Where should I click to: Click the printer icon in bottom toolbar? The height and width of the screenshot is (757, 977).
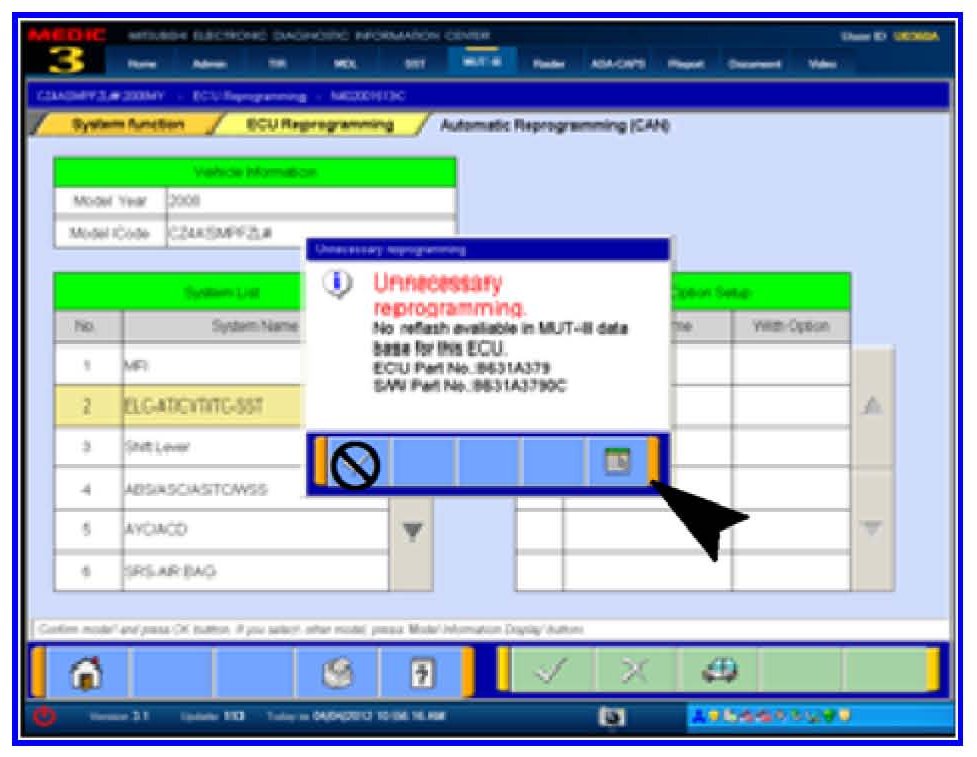coord(338,671)
